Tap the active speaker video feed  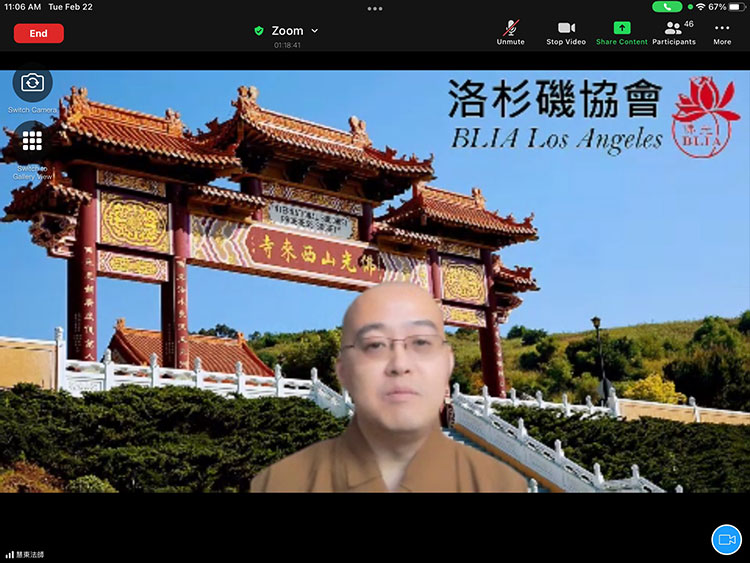click(375, 281)
